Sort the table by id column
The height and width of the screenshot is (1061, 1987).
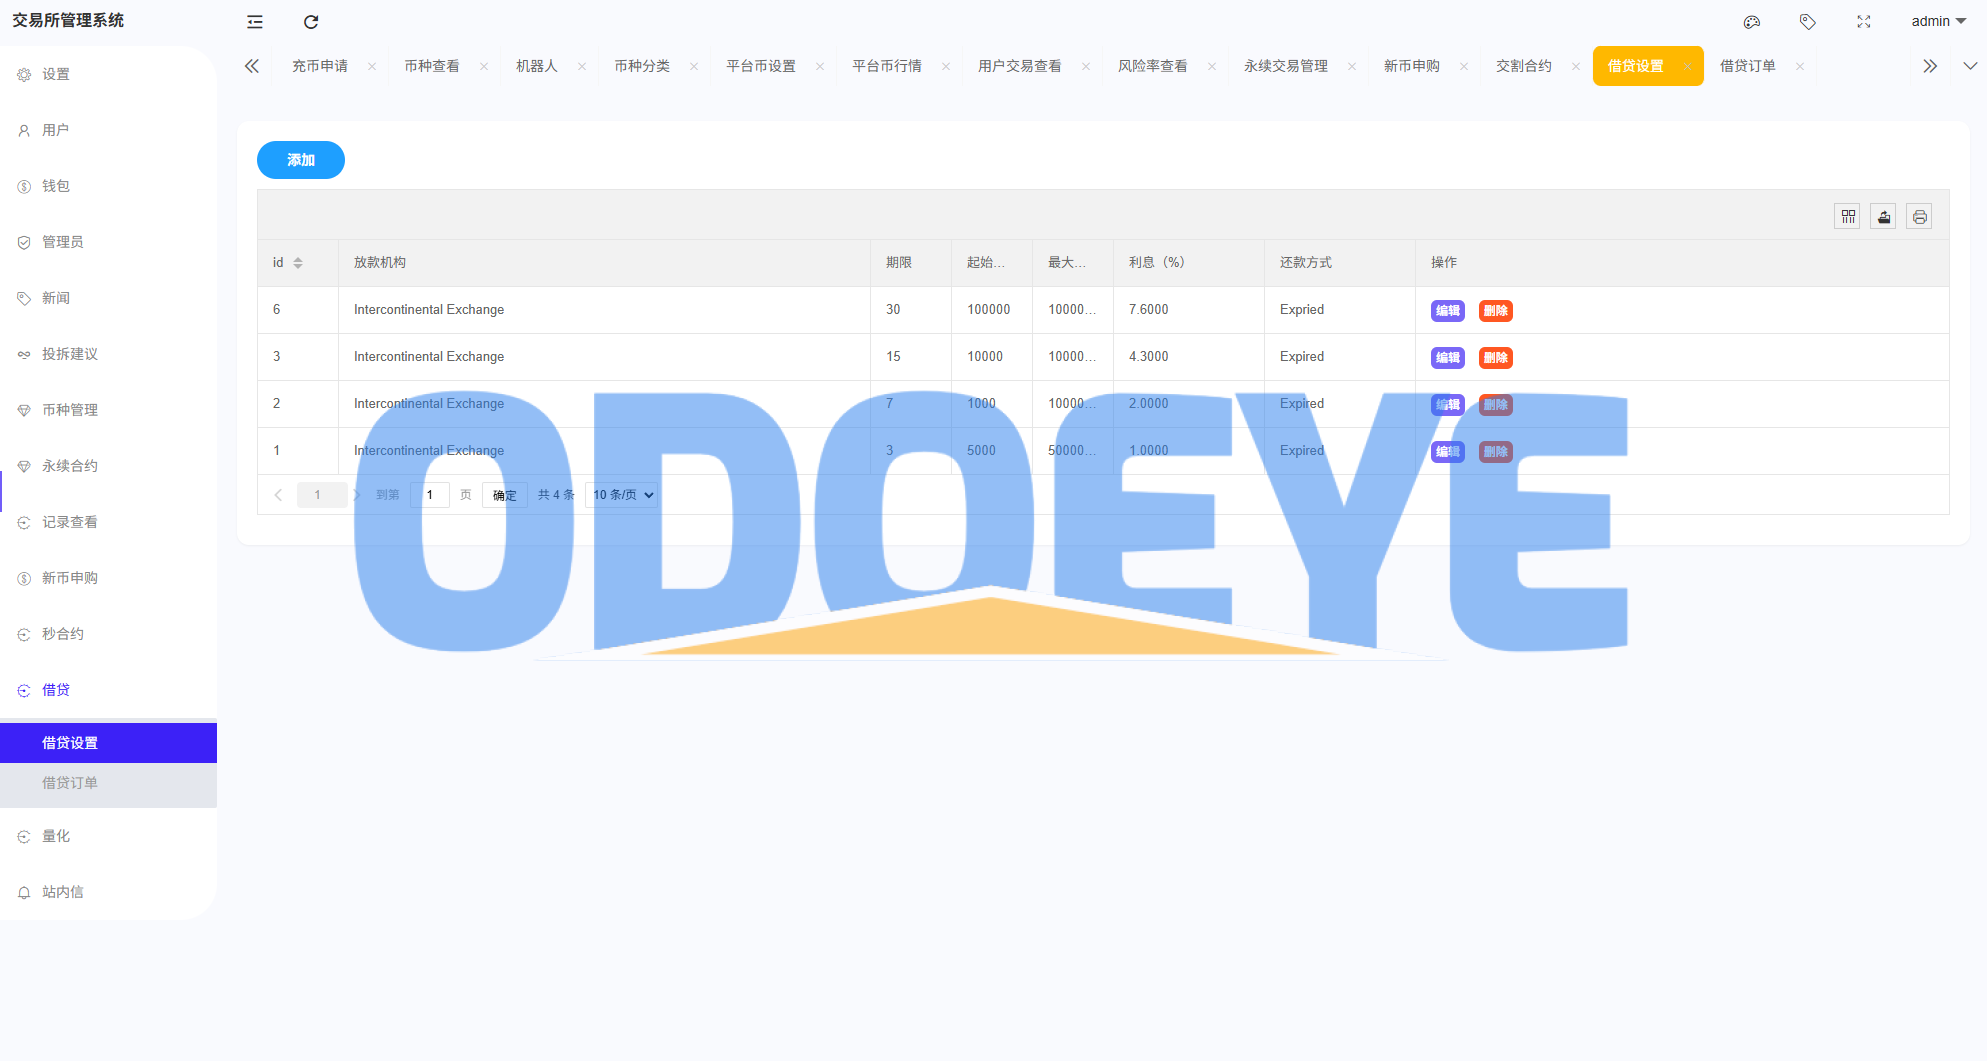[298, 262]
